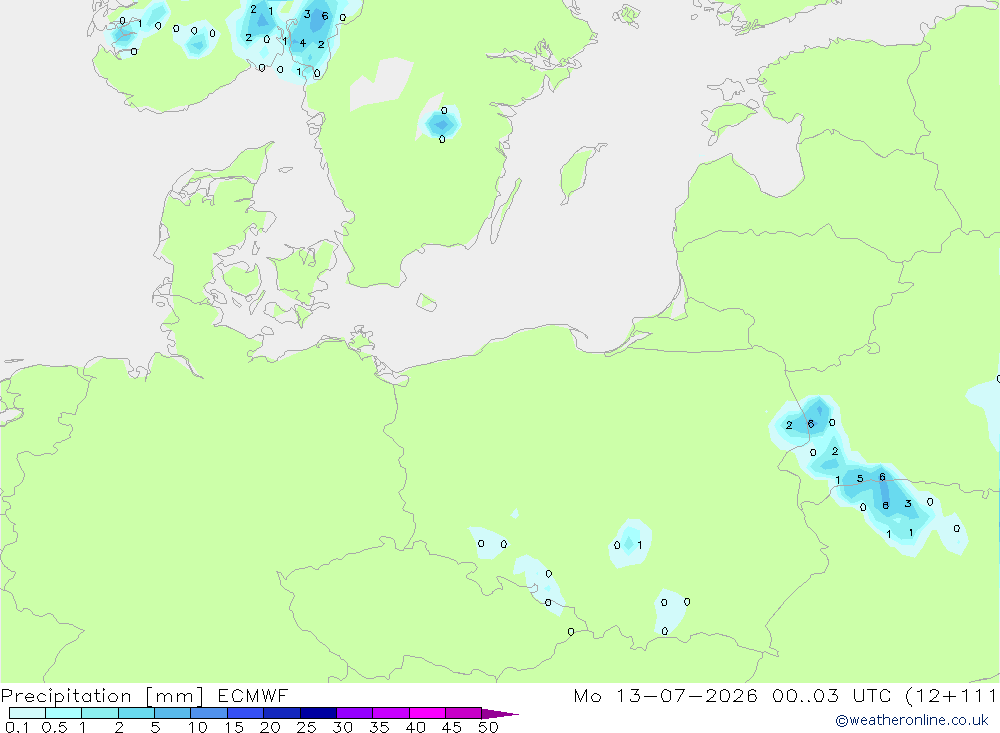Click the 'Mo 13-07-2026' date text
Image resolution: width=1000 pixels, height=733 pixels.
tap(666, 695)
